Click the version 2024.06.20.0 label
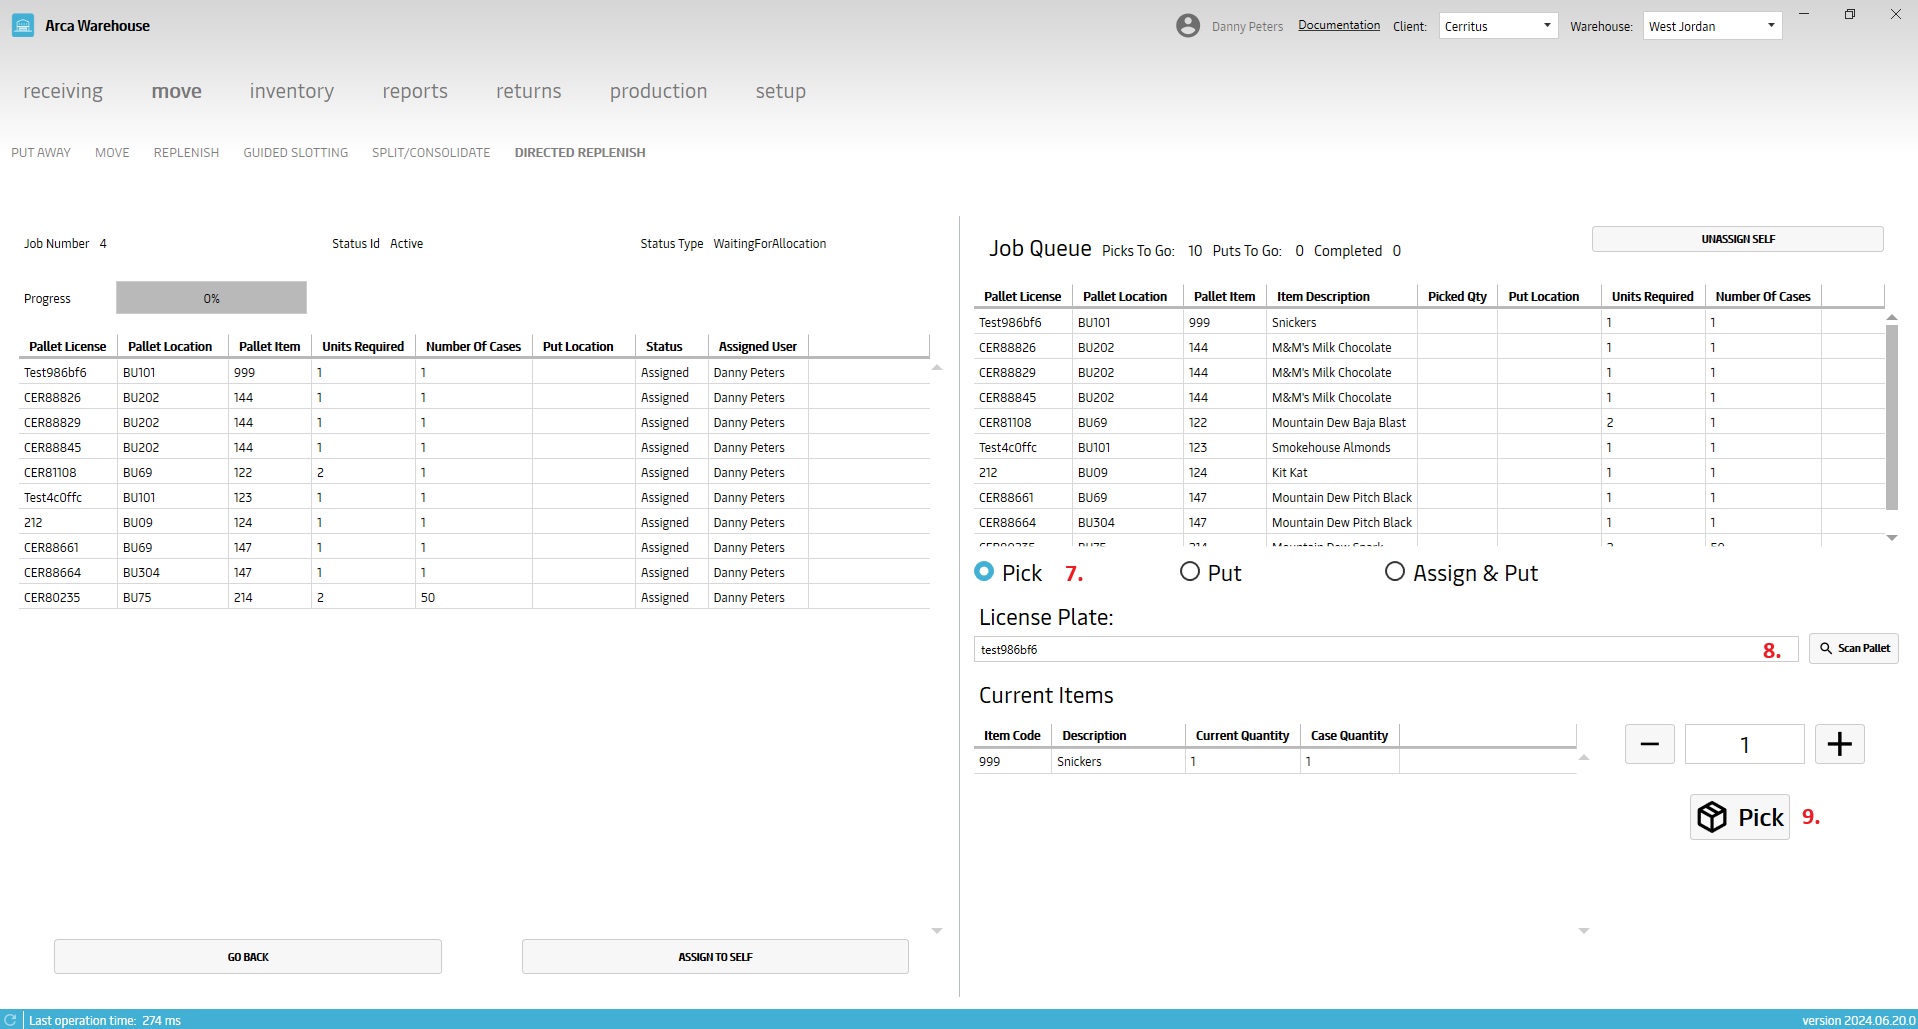Viewport: 1918px width, 1029px height. 1858,1020
